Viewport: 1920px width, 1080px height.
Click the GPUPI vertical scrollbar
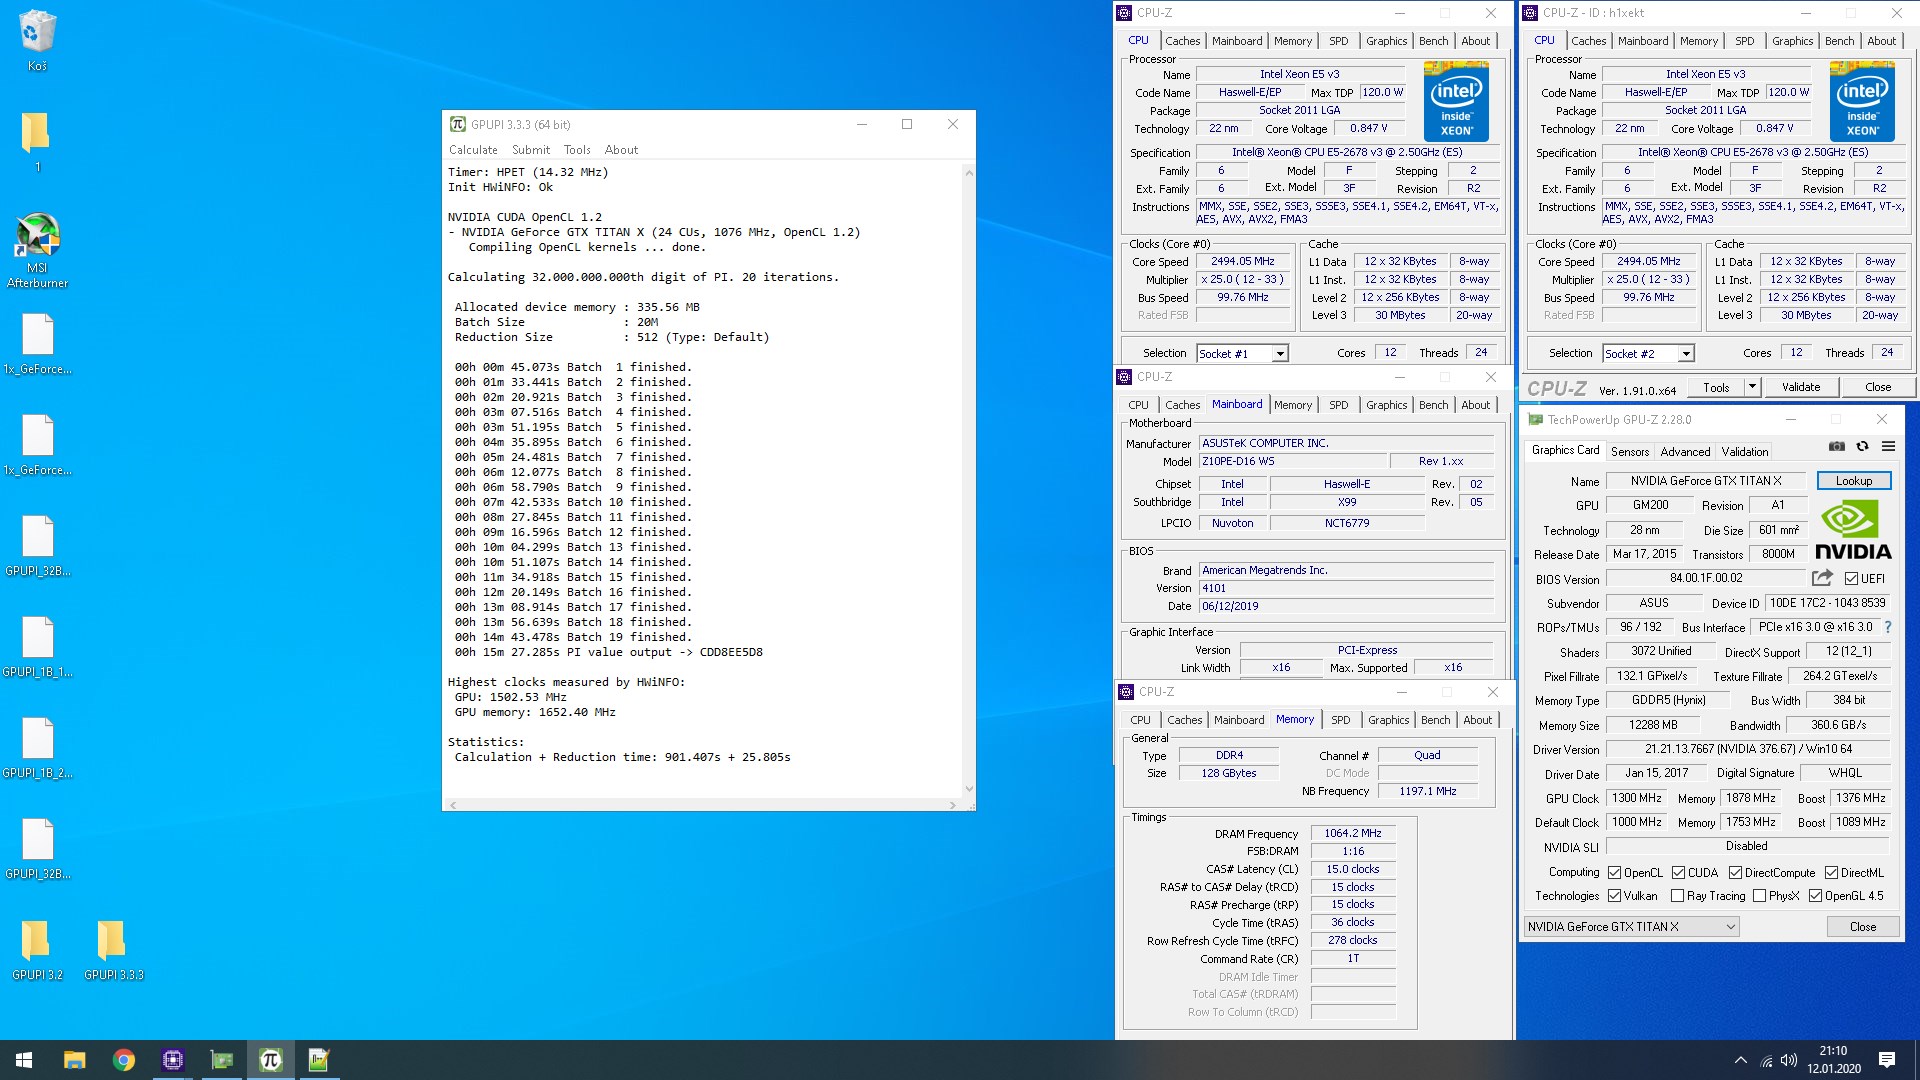point(968,480)
